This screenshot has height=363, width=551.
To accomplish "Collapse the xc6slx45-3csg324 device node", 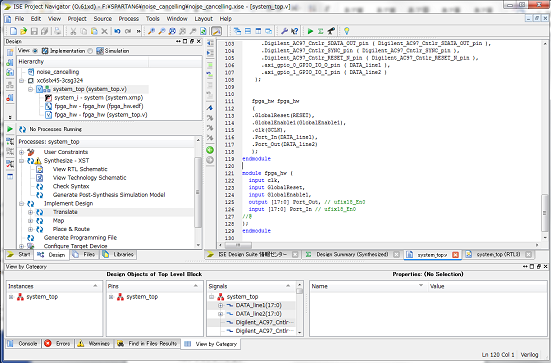I will tap(22, 80).
